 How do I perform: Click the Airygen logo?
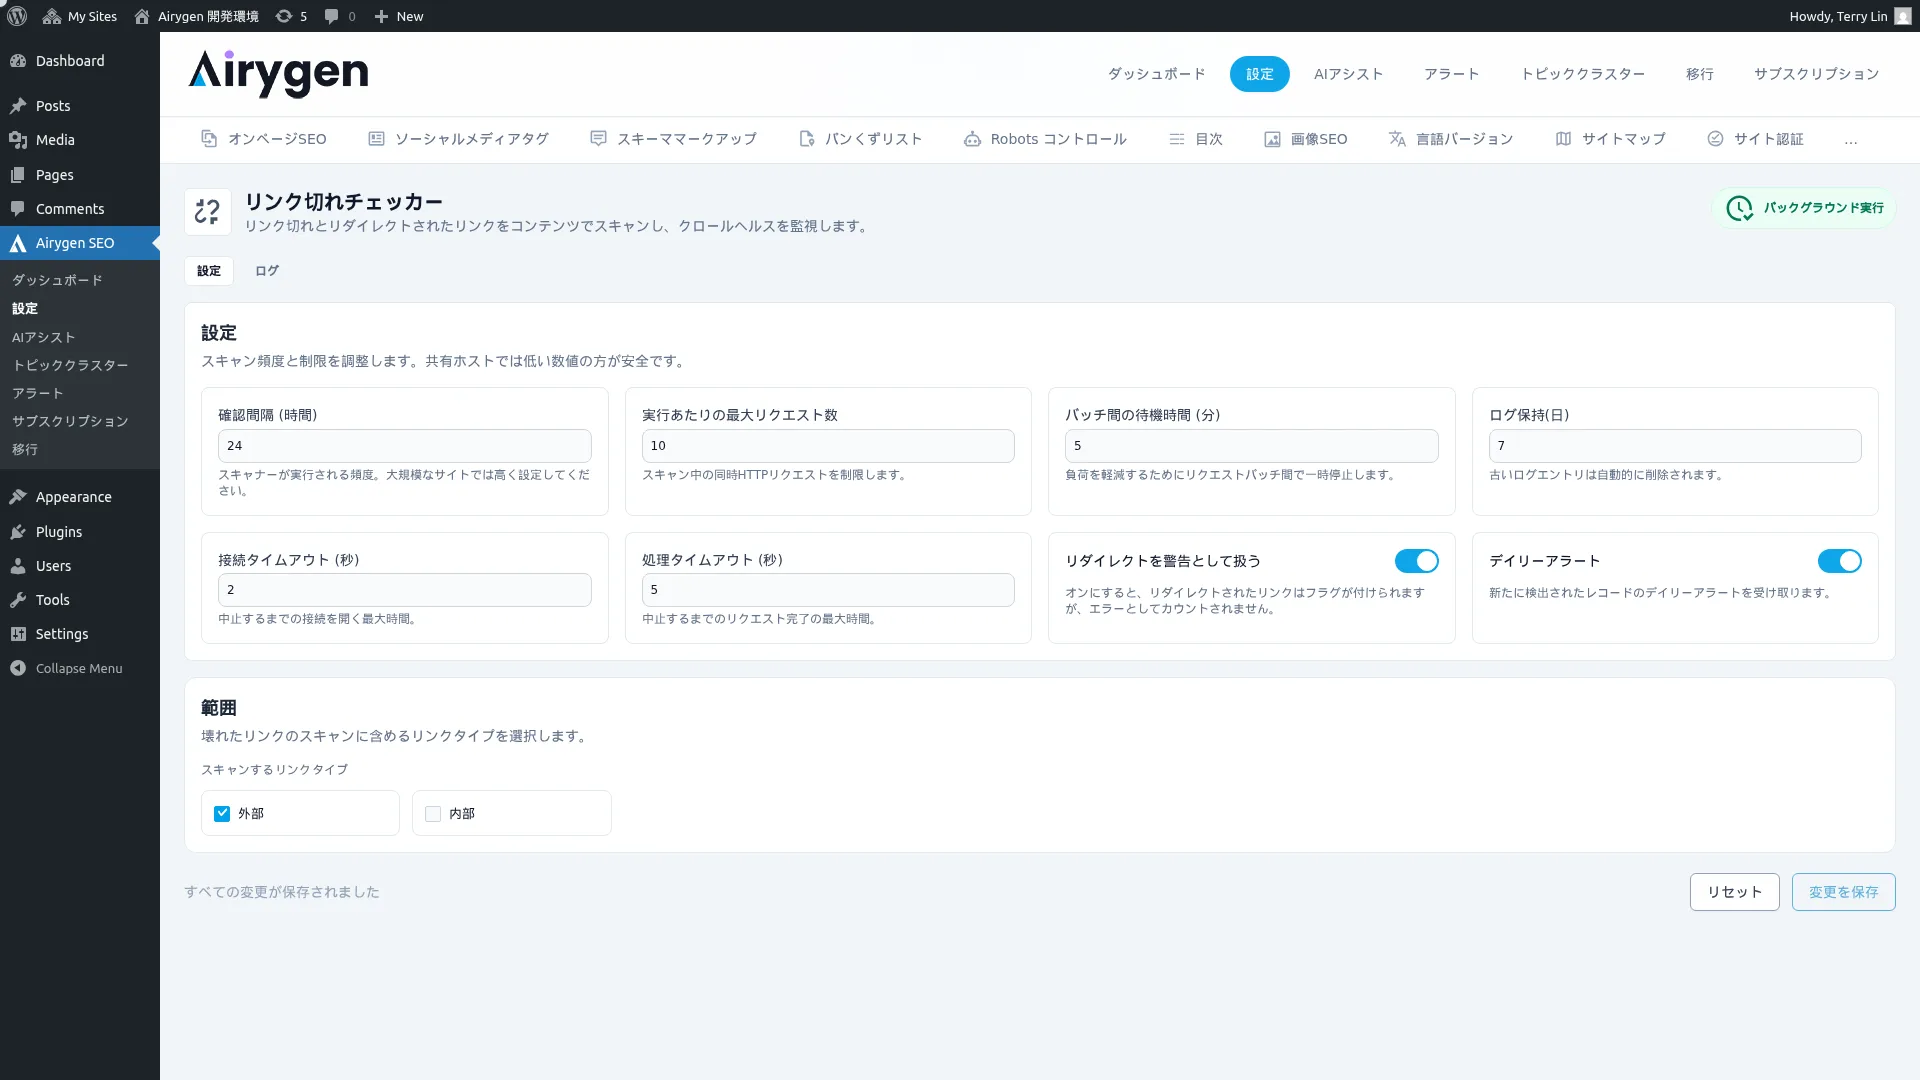click(x=278, y=73)
